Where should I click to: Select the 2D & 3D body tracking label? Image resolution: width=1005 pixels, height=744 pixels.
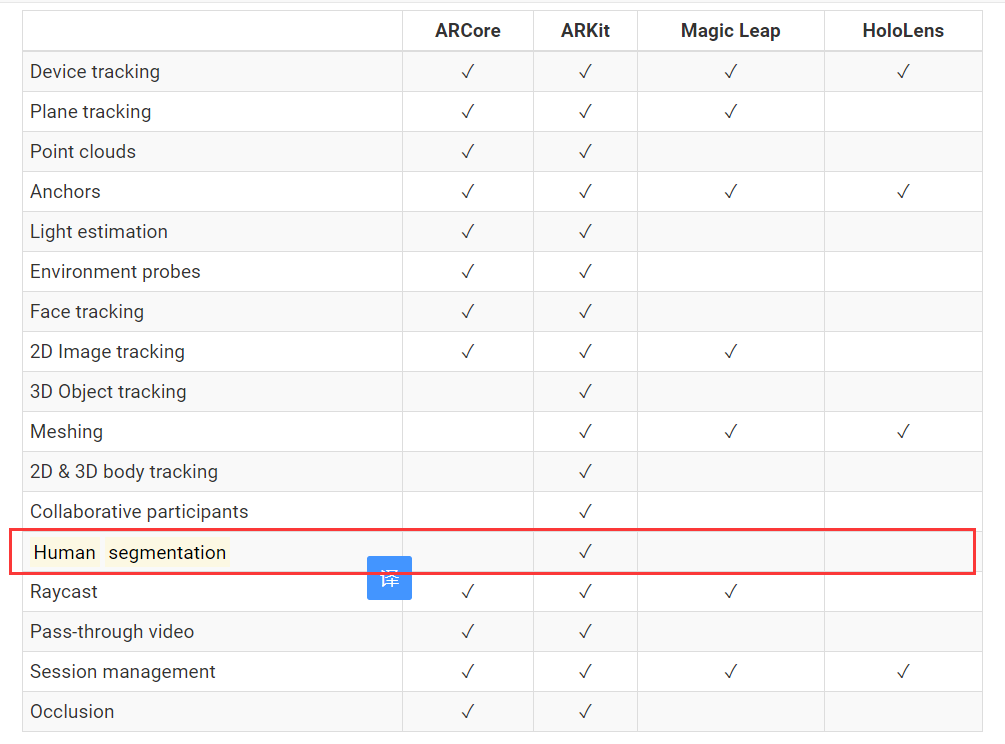(122, 471)
